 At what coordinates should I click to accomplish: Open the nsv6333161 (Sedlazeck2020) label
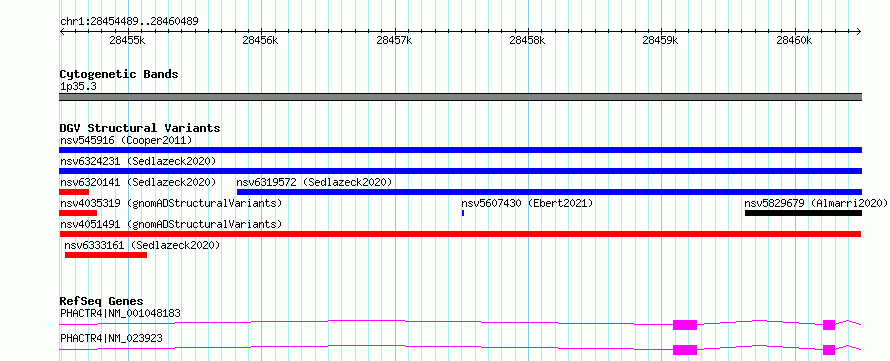(x=142, y=245)
